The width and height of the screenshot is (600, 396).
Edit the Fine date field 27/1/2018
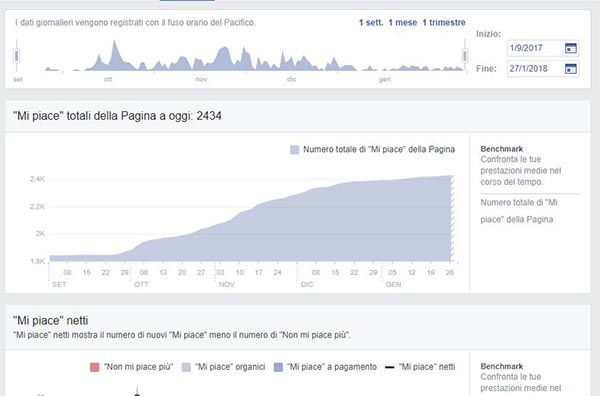coord(543,69)
